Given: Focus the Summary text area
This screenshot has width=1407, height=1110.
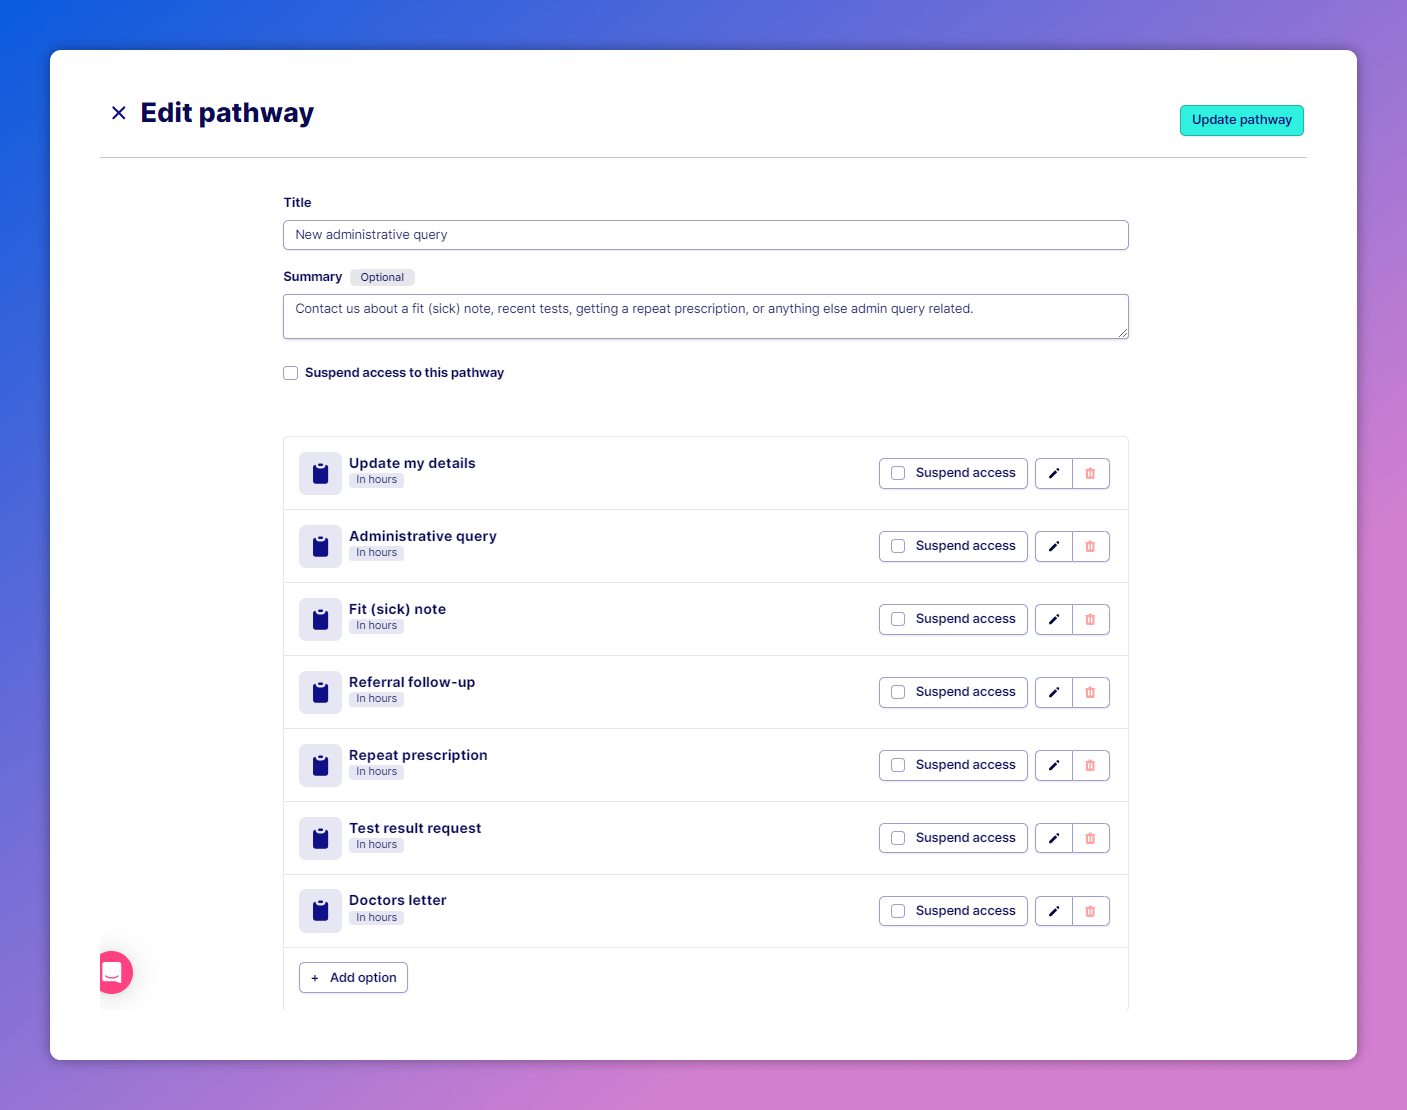Looking at the screenshot, I should coord(705,316).
